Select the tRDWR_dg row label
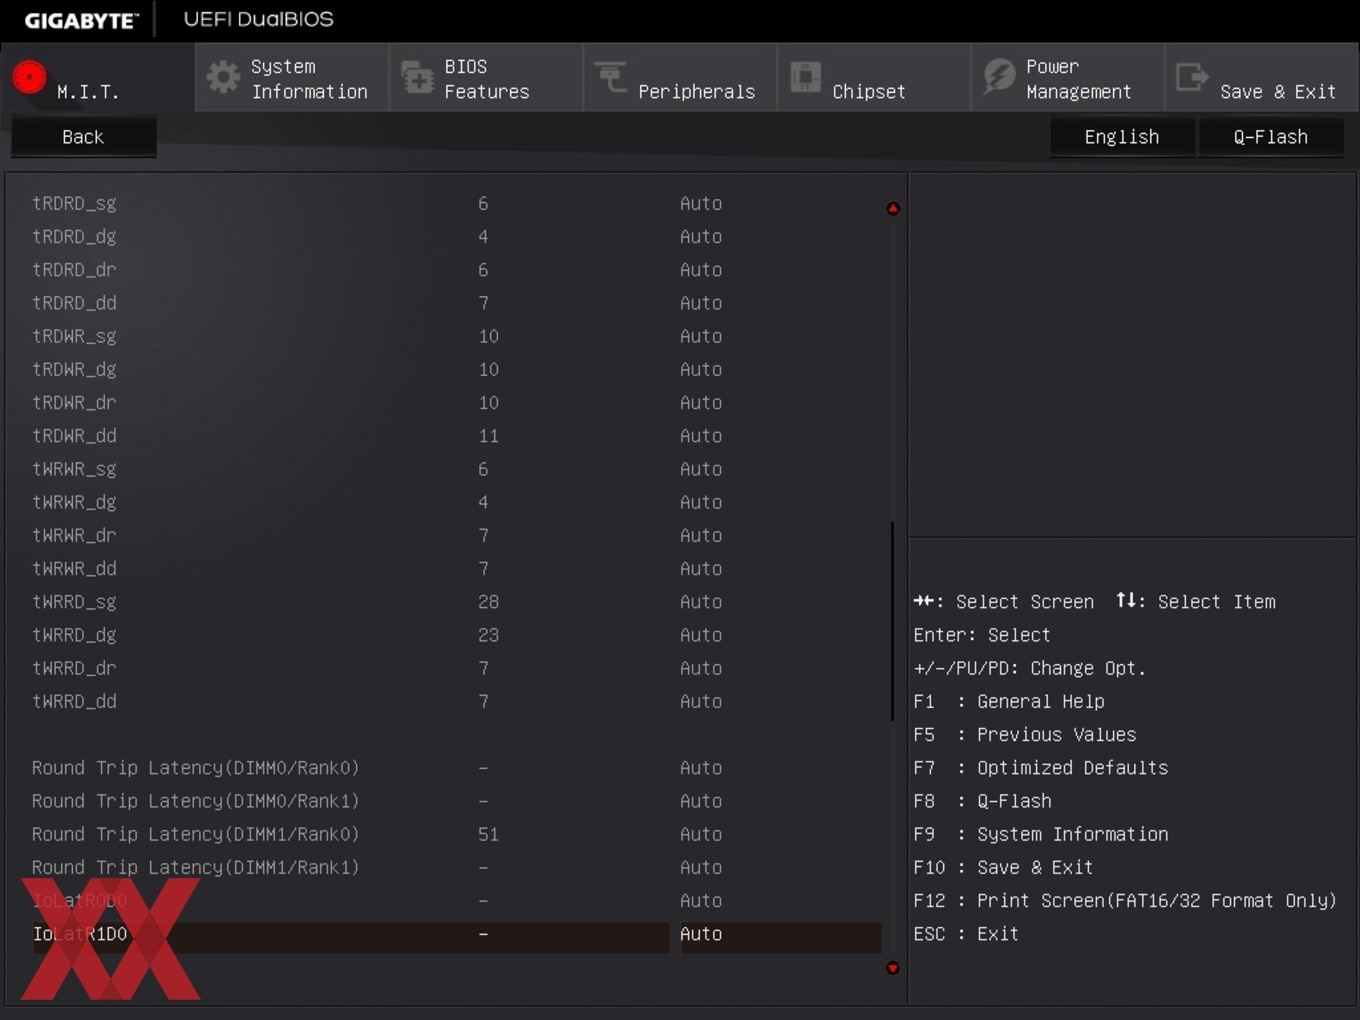 tap(74, 370)
